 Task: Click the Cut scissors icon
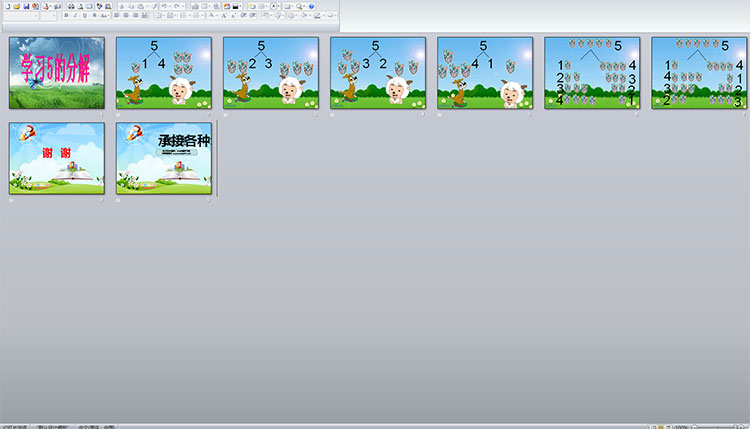pyautogui.click(x=121, y=6)
